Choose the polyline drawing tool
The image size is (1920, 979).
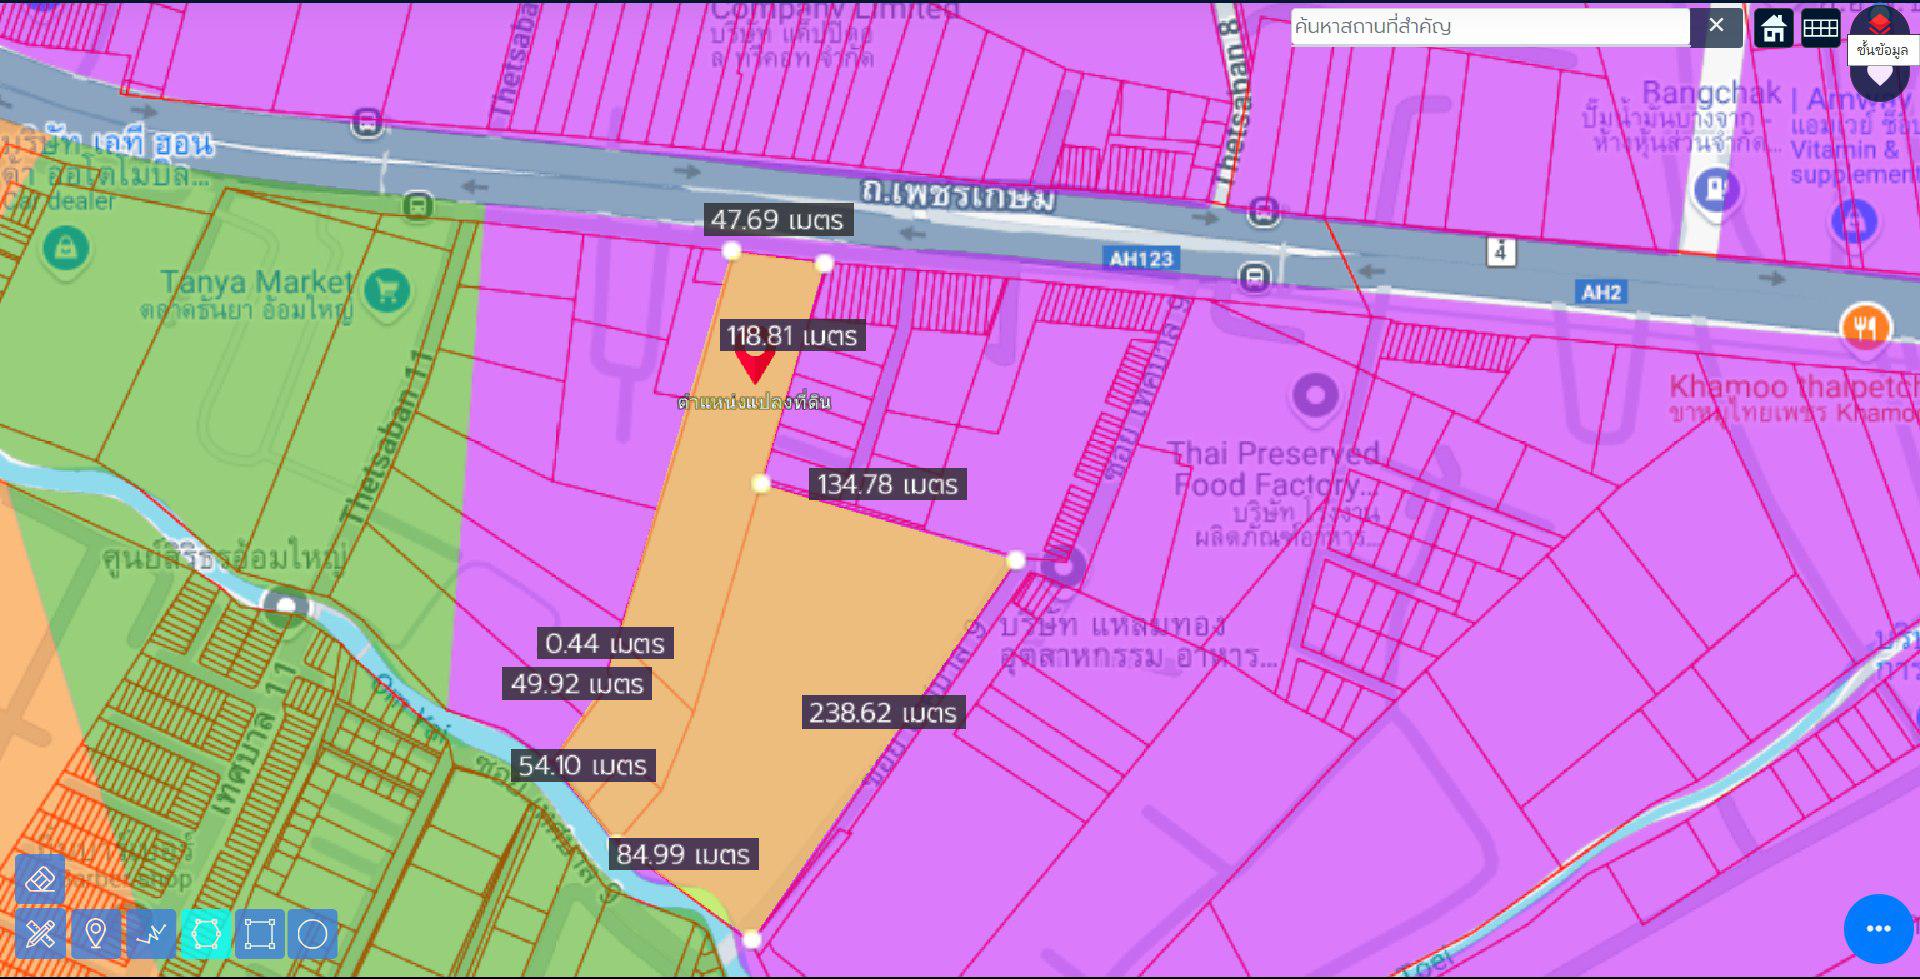click(x=151, y=934)
